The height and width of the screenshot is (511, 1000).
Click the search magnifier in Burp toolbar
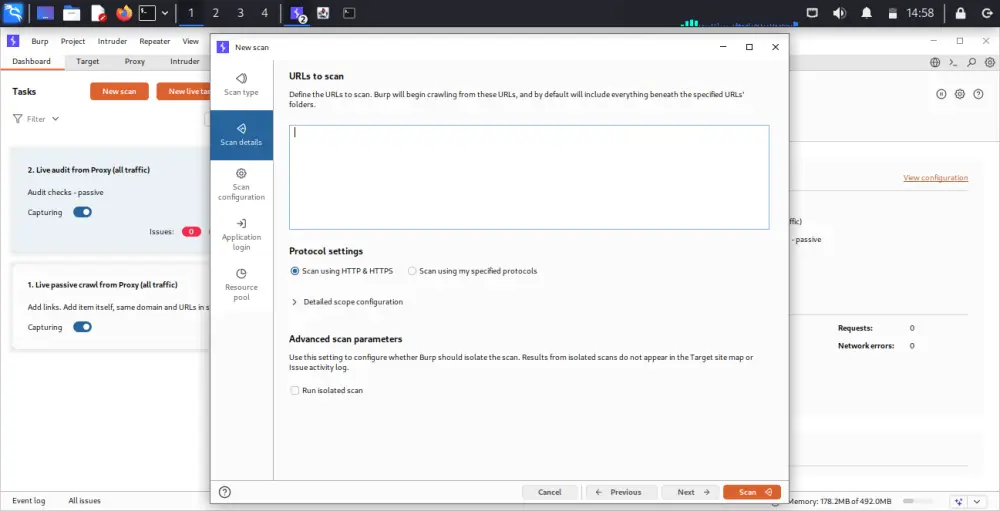pyautogui.click(x=971, y=62)
